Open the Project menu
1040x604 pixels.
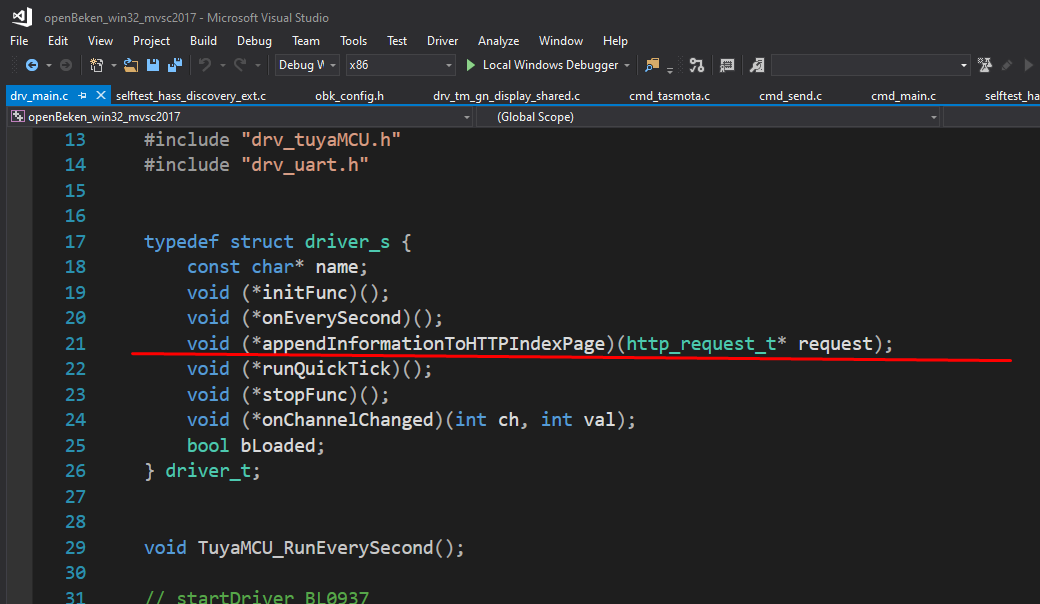click(x=151, y=41)
